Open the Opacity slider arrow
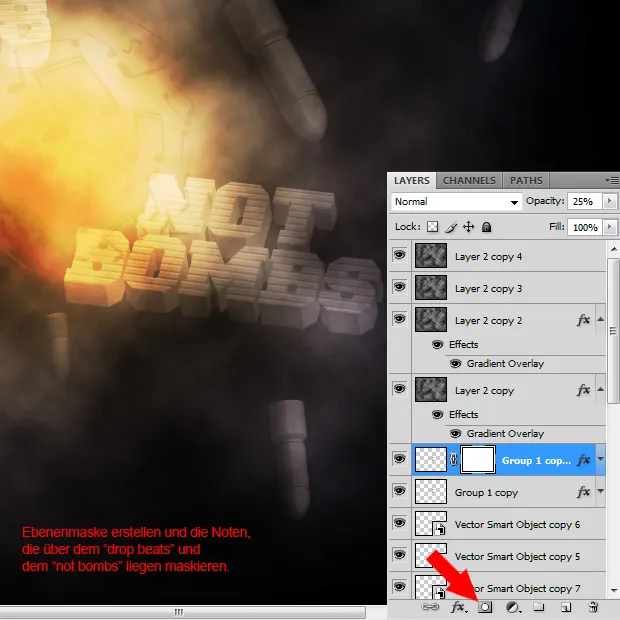The height and width of the screenshot is (620, 620). (610, 201)
